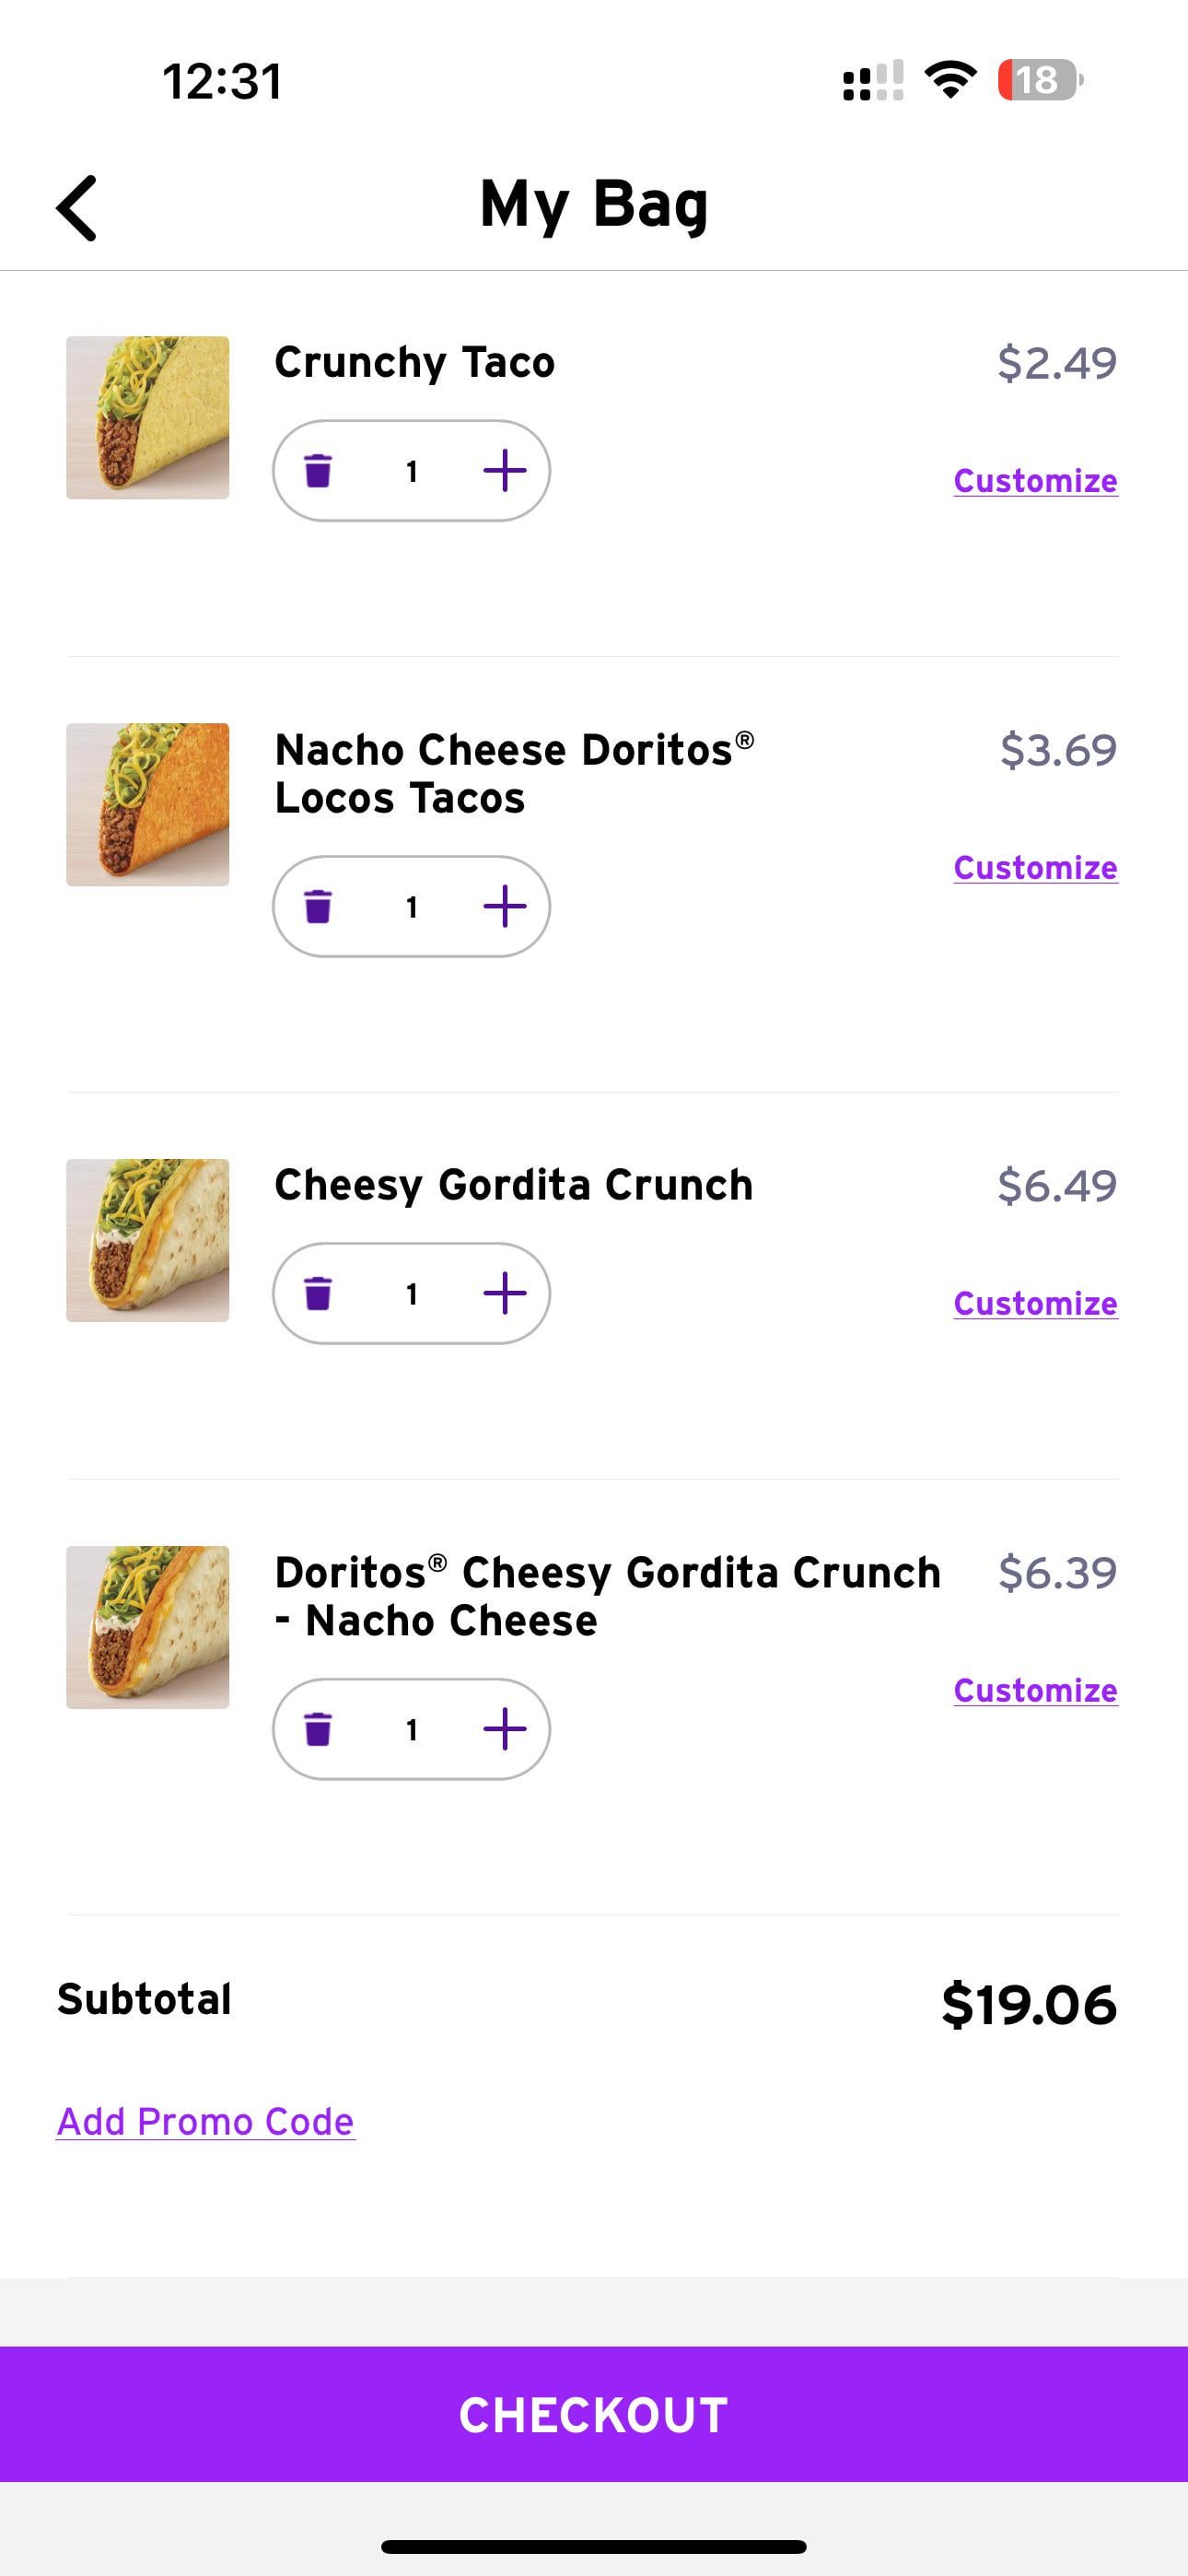Add one more Doritos Locos Tacos
This screenshot has height=2576, width=1188.
(505, 906)
